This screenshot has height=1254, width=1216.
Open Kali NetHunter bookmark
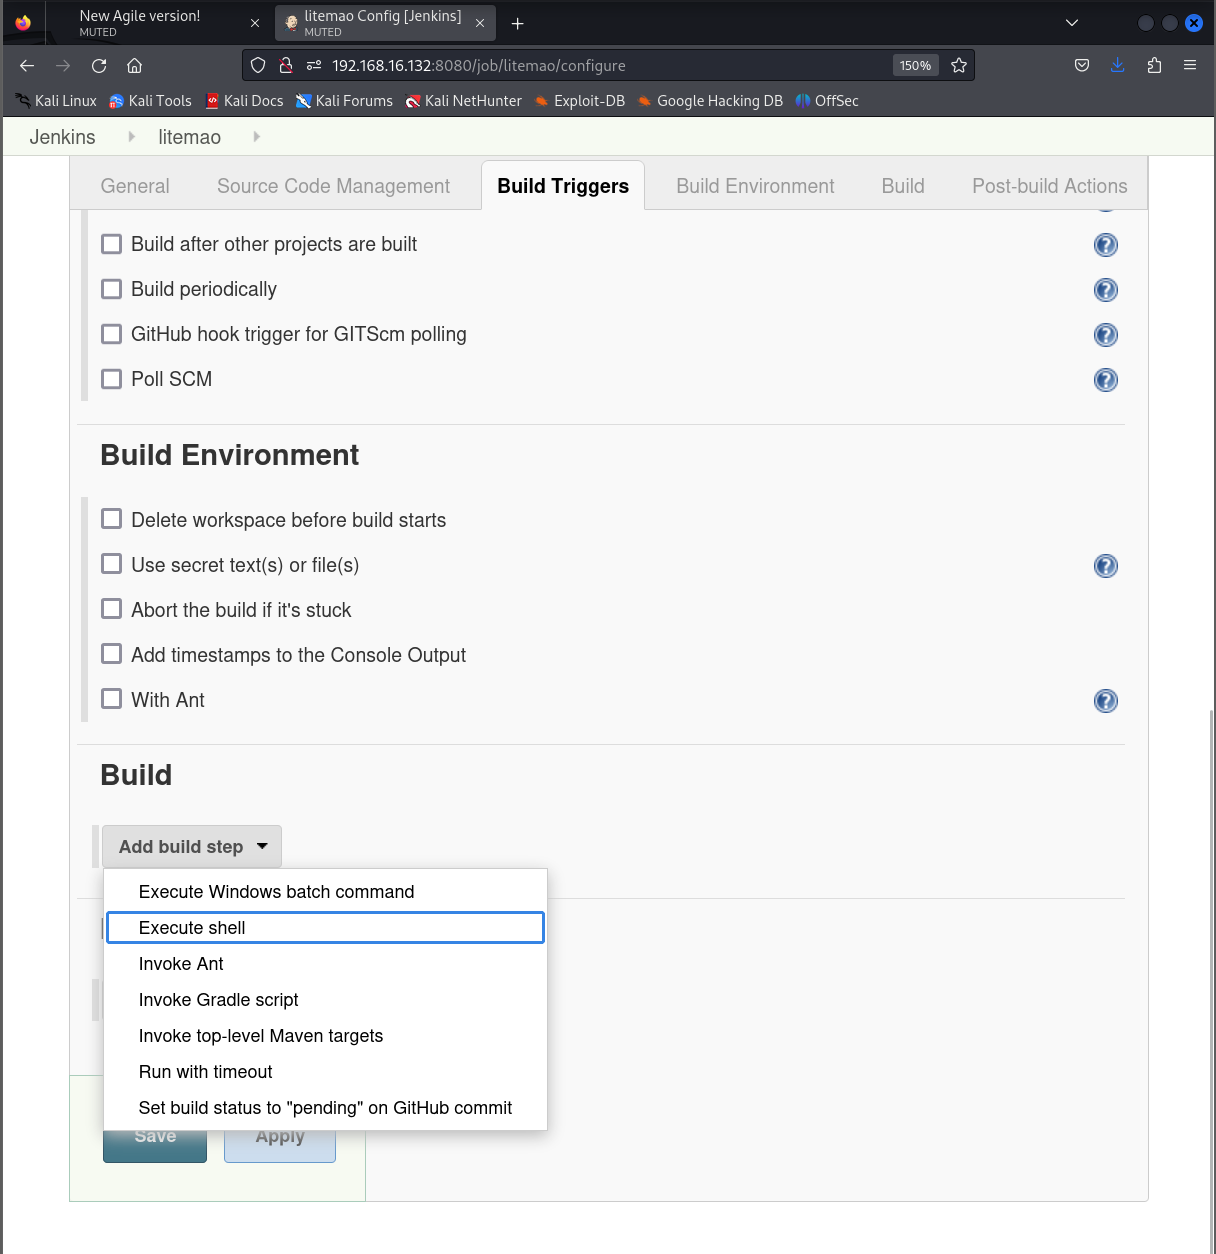[463, 101]
